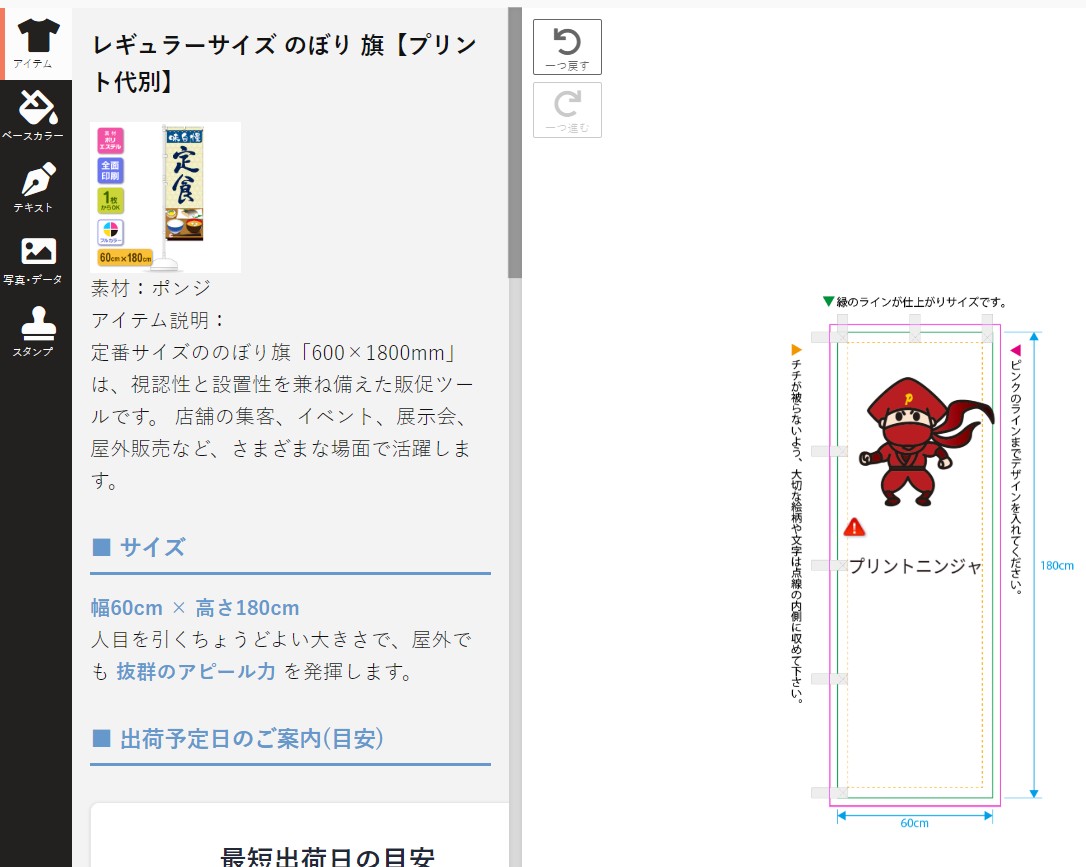Image resolution: width=1086 pixels, height=867 pixels.
Task: Click the 一つ進む redo button
Action: click(x=567, y=110)
